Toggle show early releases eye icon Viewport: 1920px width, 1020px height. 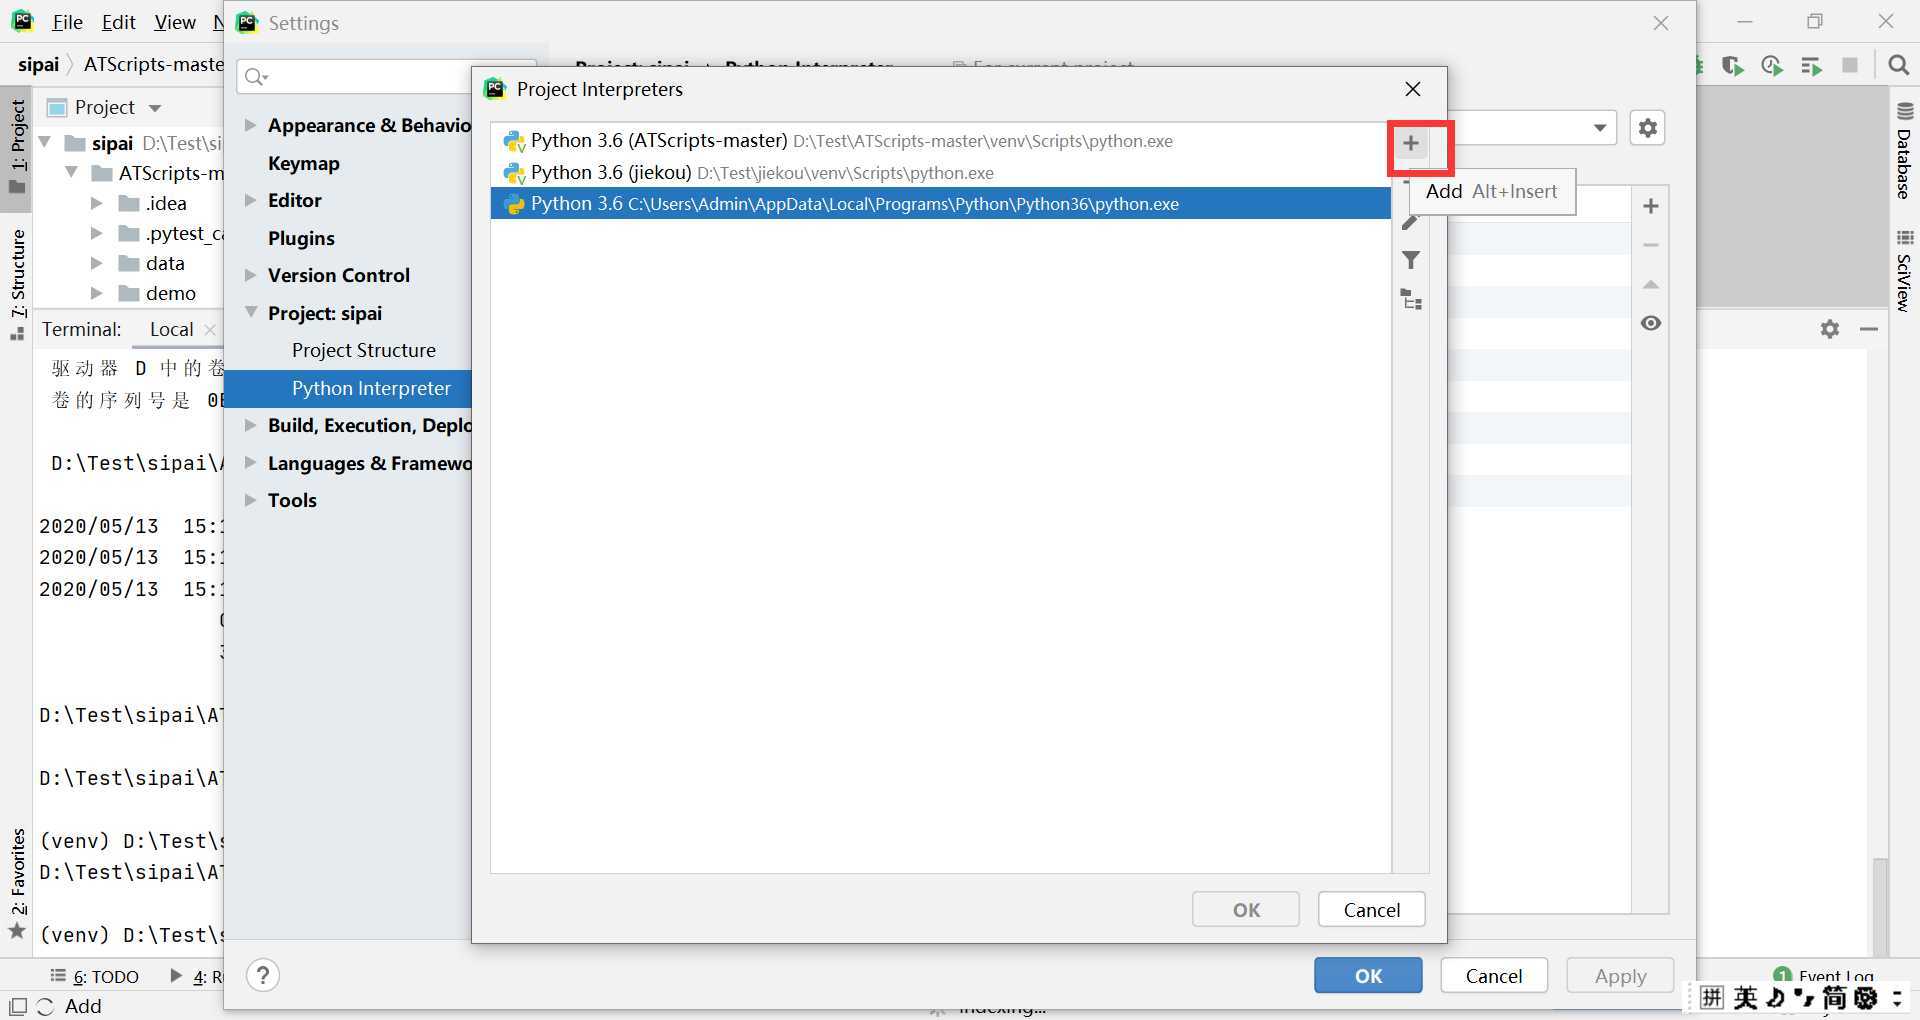1651,323
